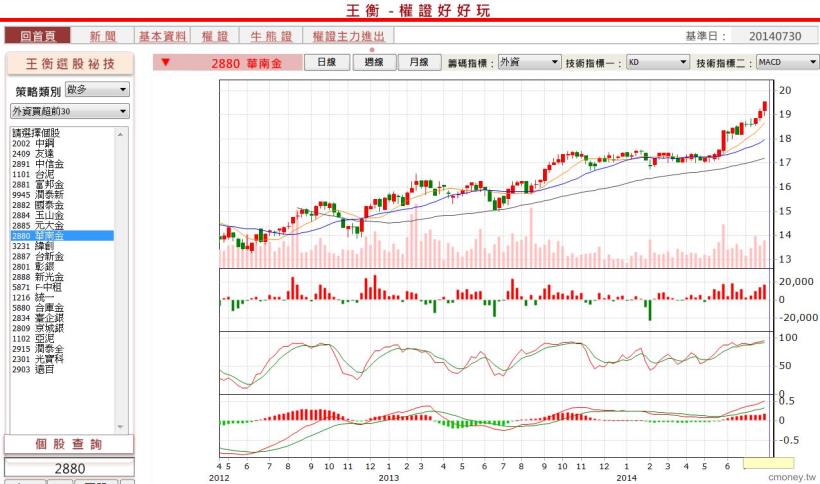Click the cmoney.tw link

coord(792,477)
